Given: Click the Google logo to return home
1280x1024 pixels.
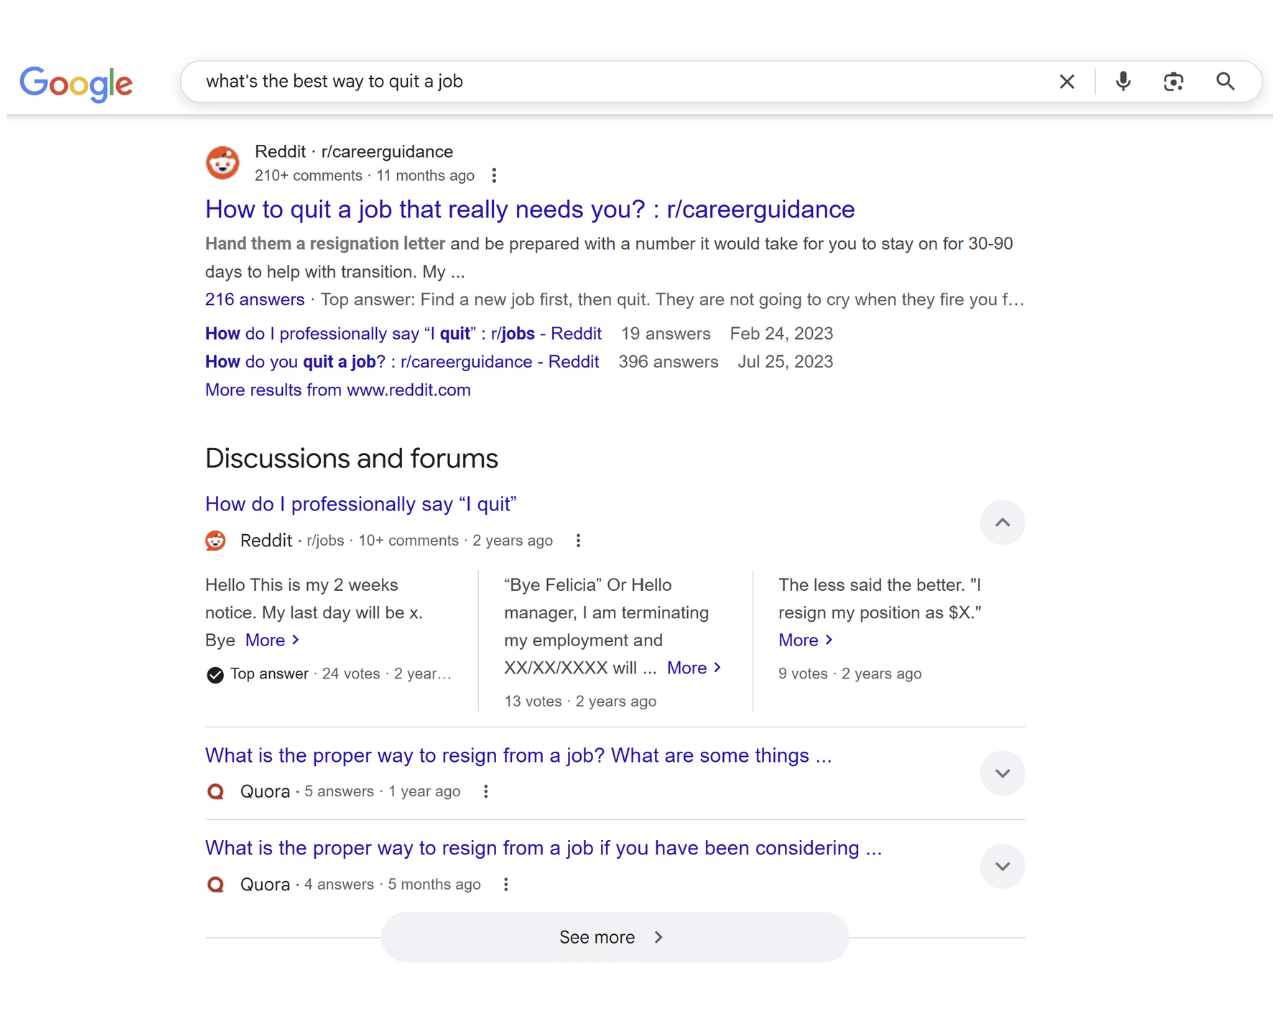Looking at the screenshot, I should click(76, 84).
